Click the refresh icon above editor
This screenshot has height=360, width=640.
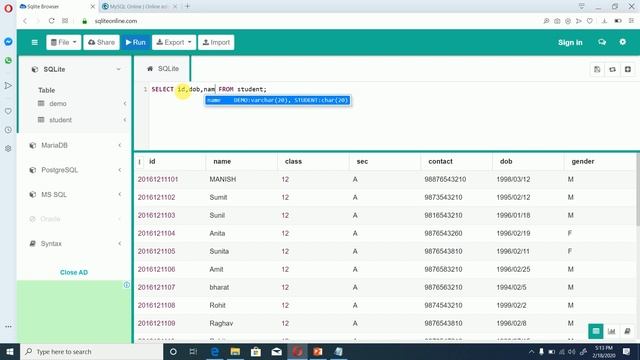click(x=612, y=69)
